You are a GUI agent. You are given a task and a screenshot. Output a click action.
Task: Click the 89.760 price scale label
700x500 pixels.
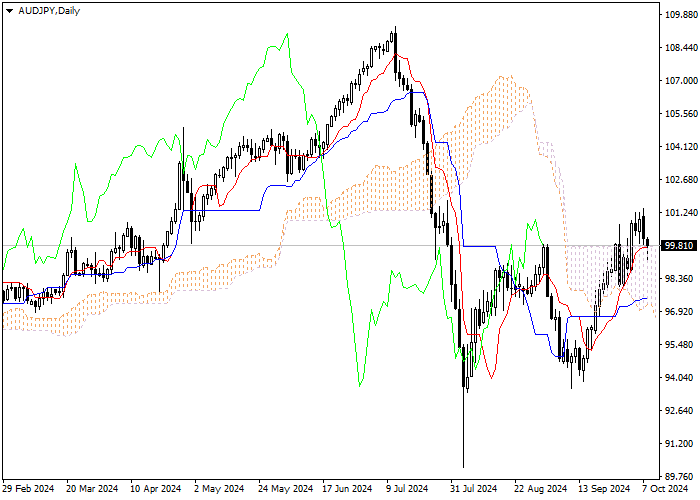pyautogui.click(x=679, y=476)
